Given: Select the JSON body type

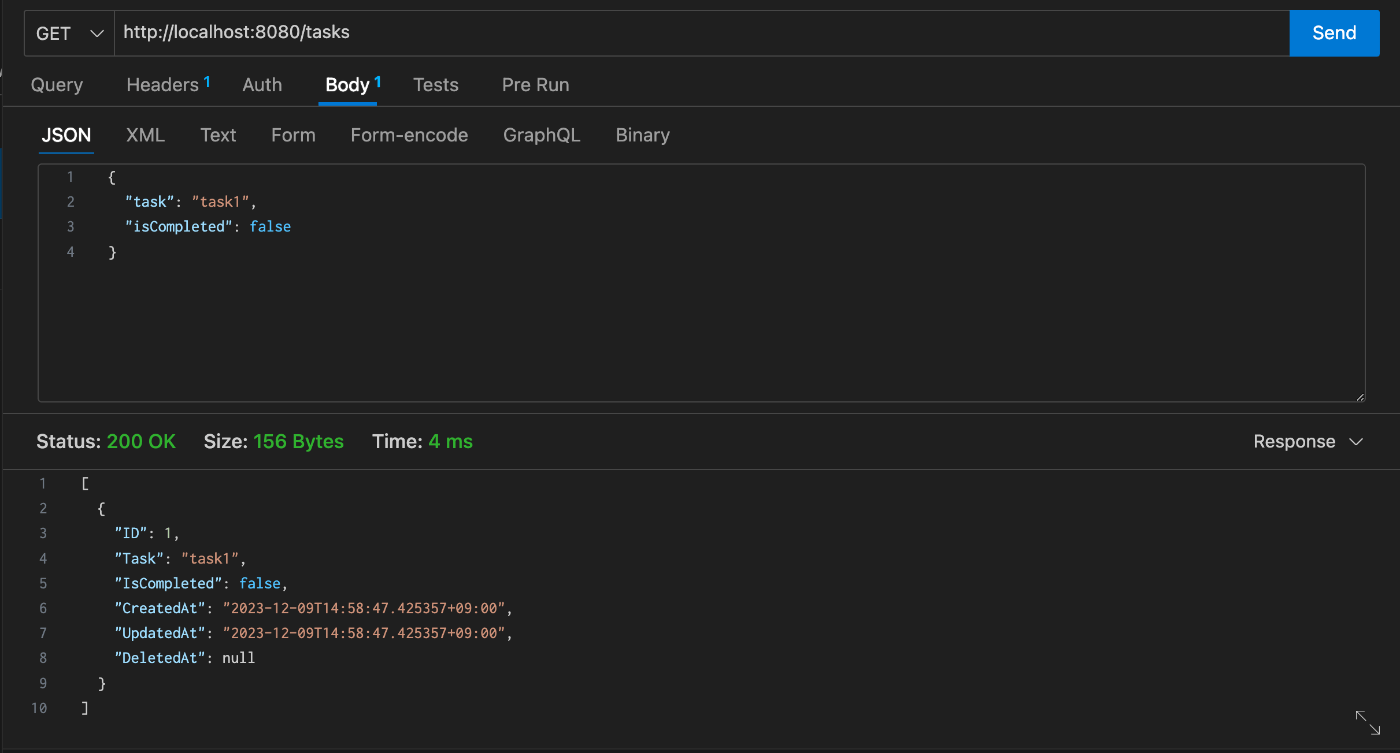Looking at the screenshot, I should pyautogui.click(x=66, y=135).
